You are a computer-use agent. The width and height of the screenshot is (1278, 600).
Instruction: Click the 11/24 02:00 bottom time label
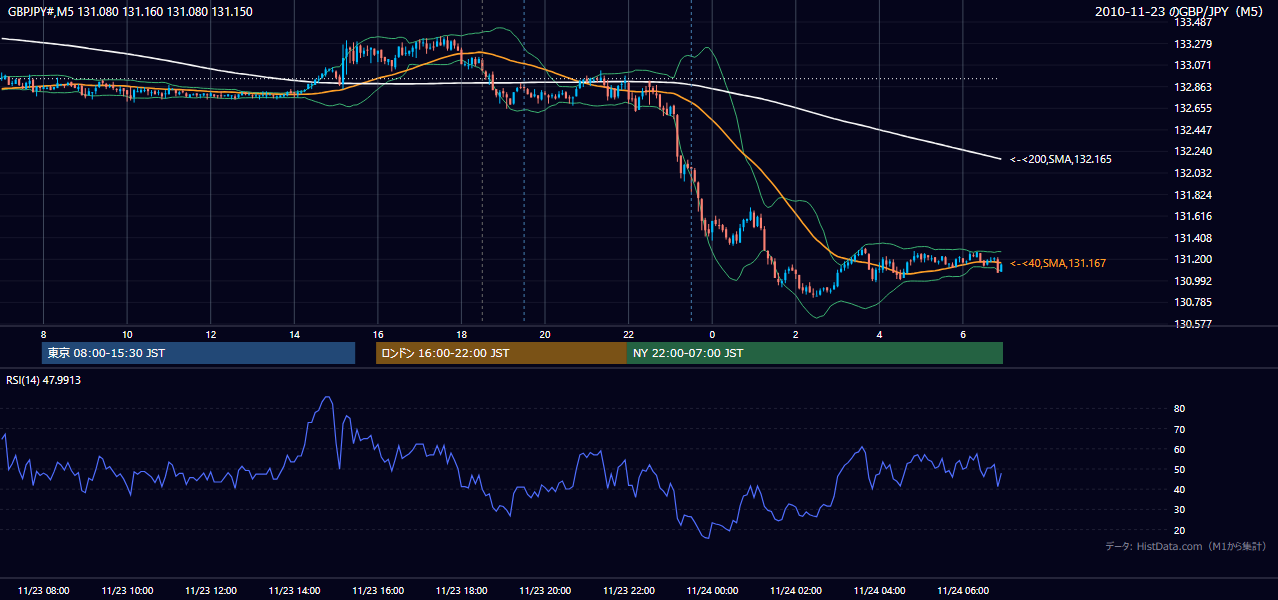click(795, 590)
